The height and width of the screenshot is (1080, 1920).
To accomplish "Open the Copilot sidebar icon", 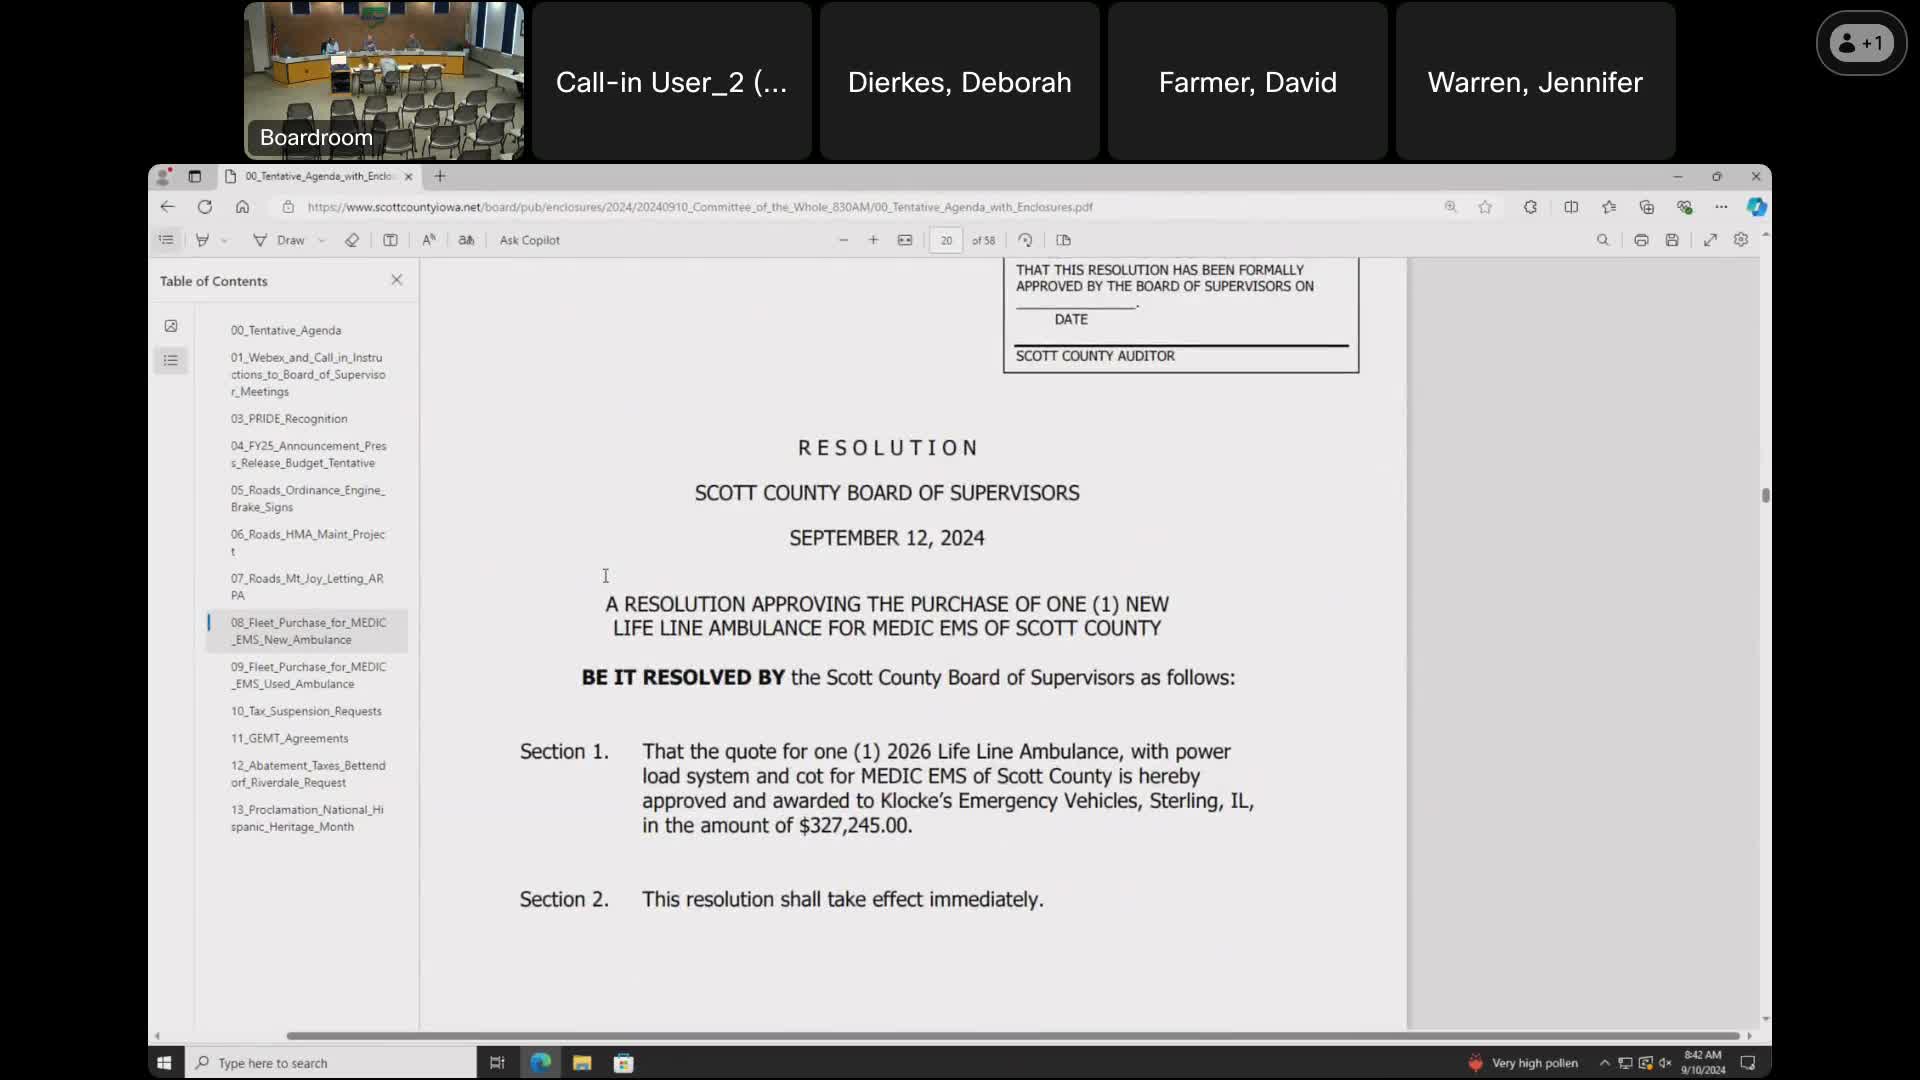I will (x=1756, y=207).
